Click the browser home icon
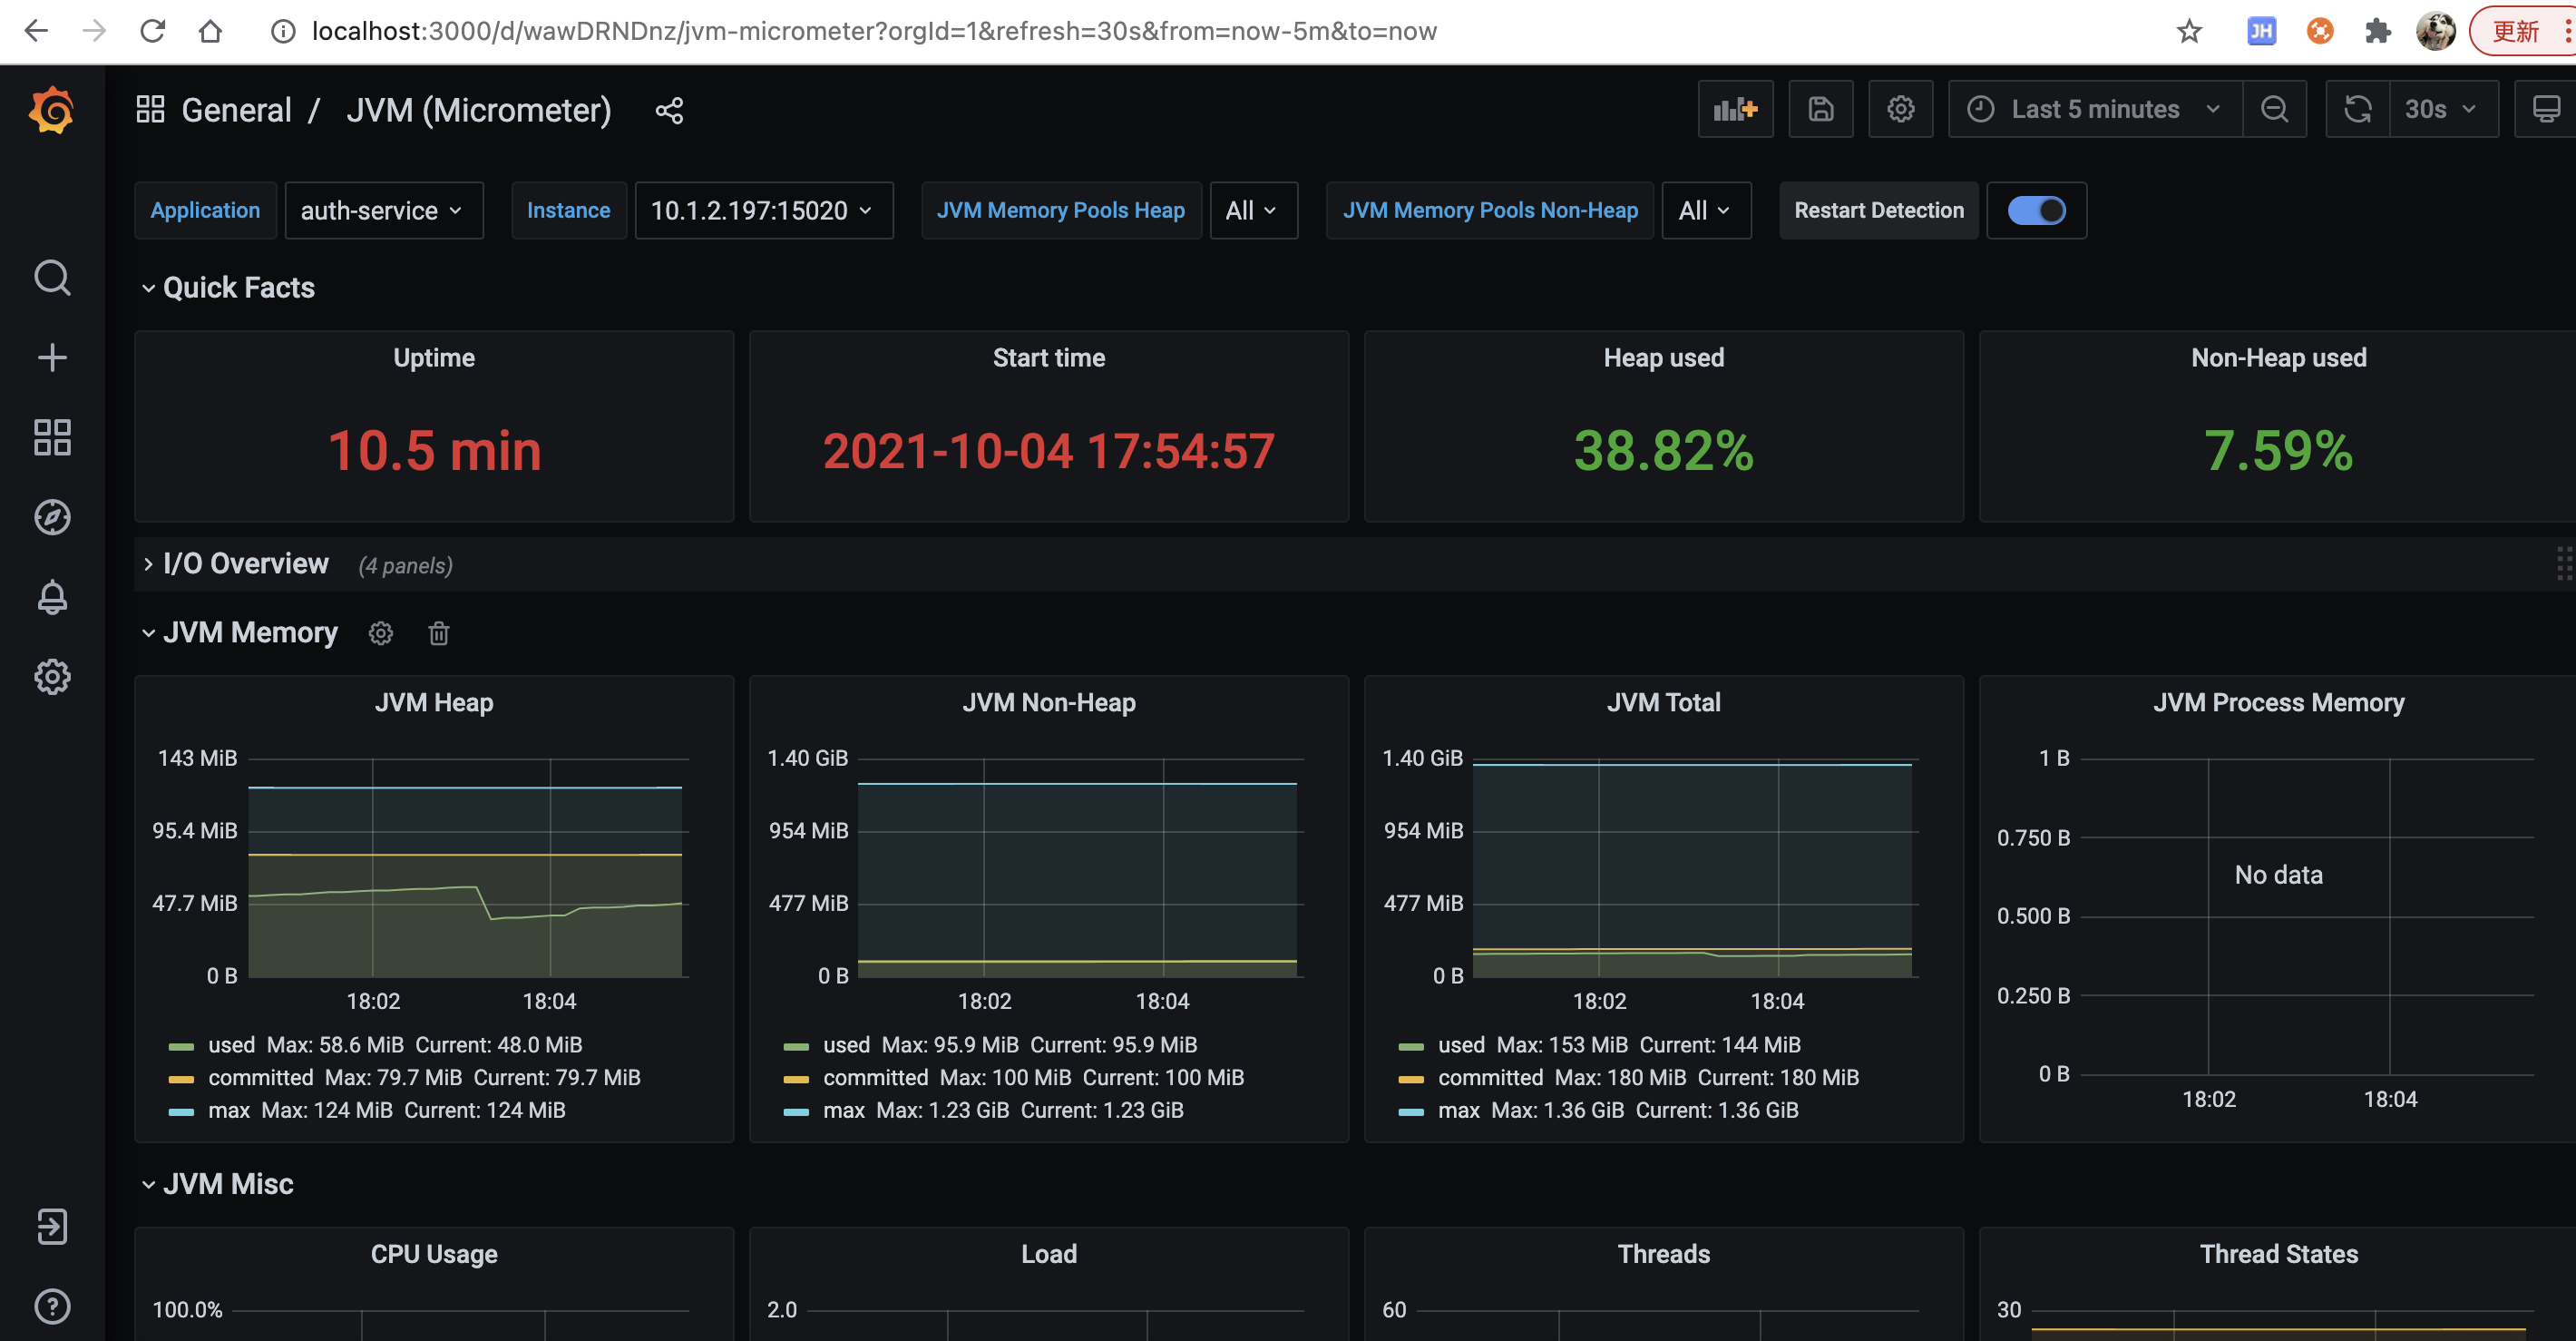 point(210,31)
